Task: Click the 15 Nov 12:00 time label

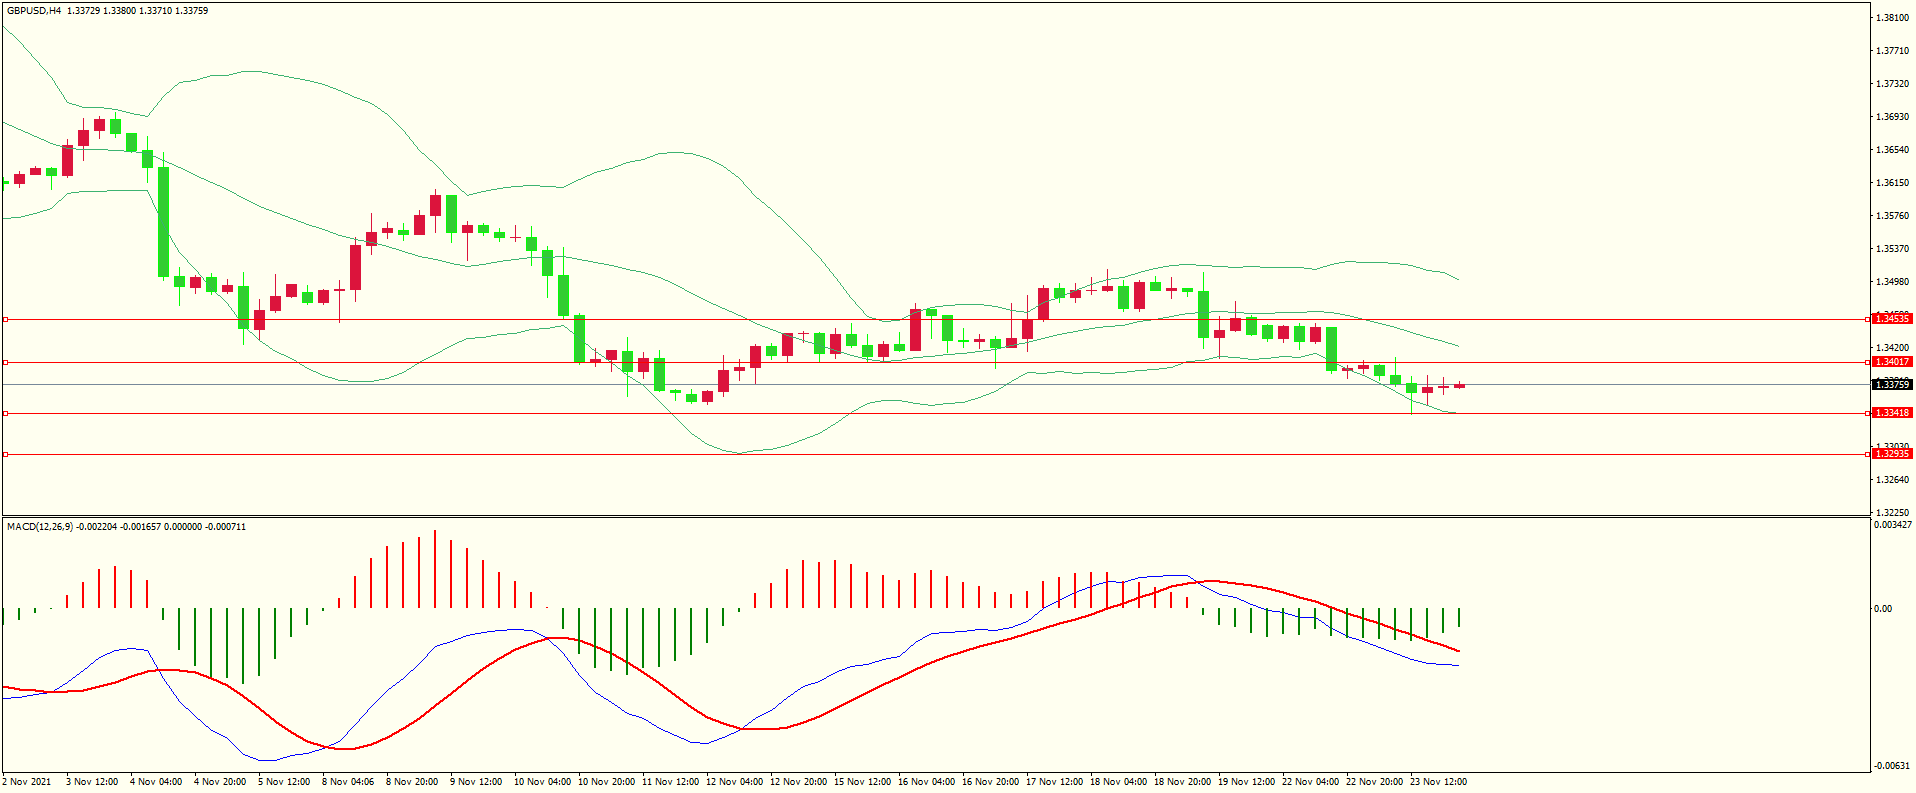Action: (x=863, y=782)
